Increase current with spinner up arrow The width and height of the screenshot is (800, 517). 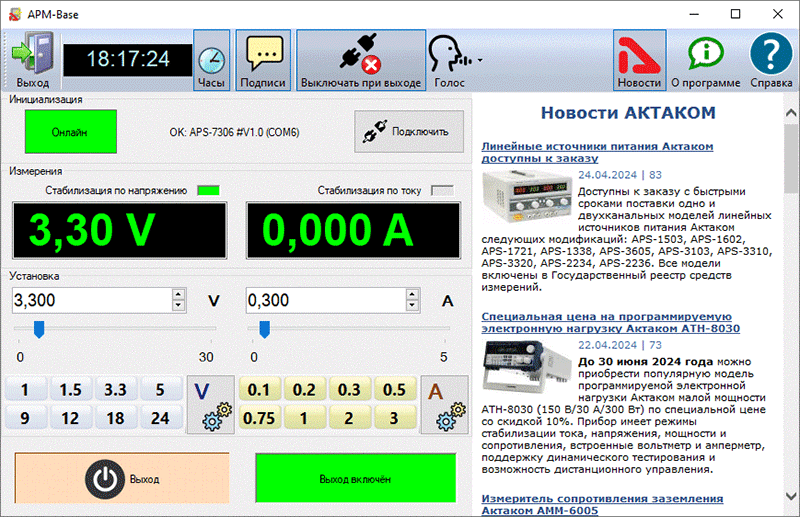coord(413,294)
